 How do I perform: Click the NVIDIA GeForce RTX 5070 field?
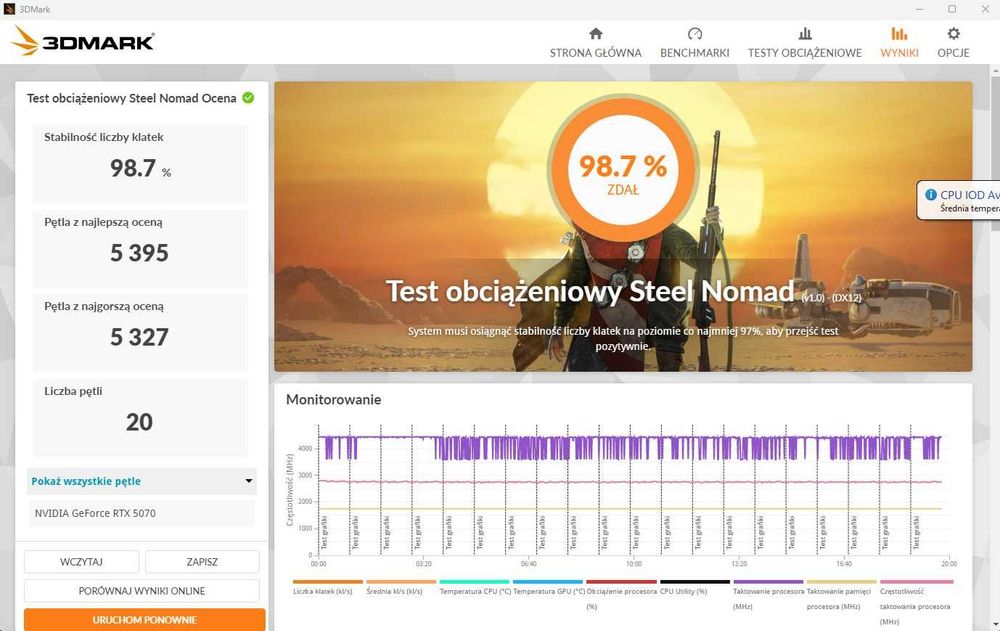click(141, 513)
